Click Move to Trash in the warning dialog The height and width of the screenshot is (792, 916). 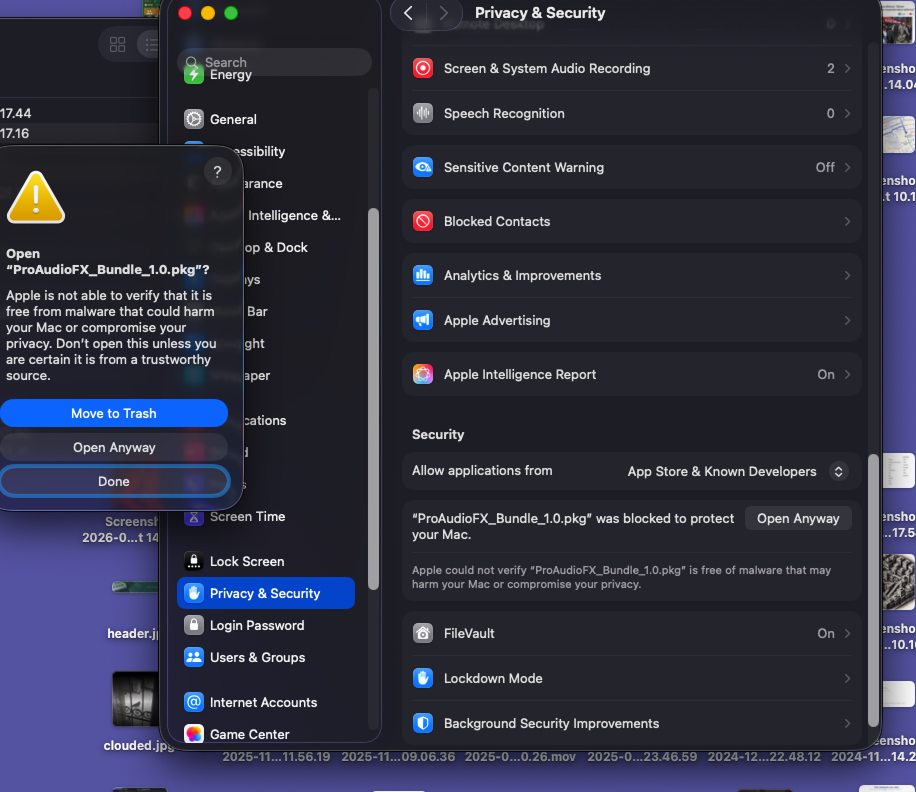pos(115,413)
